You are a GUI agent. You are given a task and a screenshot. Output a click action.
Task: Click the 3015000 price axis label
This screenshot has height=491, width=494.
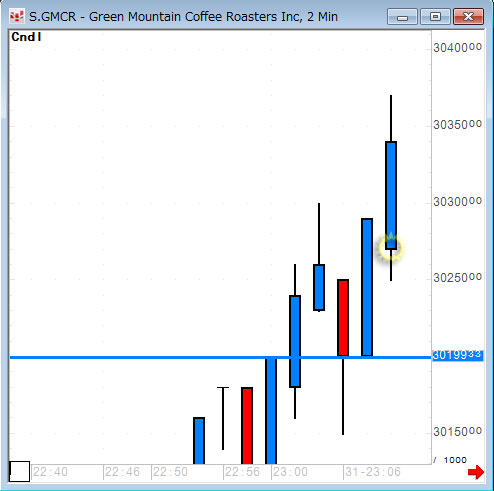pos(457,432)
